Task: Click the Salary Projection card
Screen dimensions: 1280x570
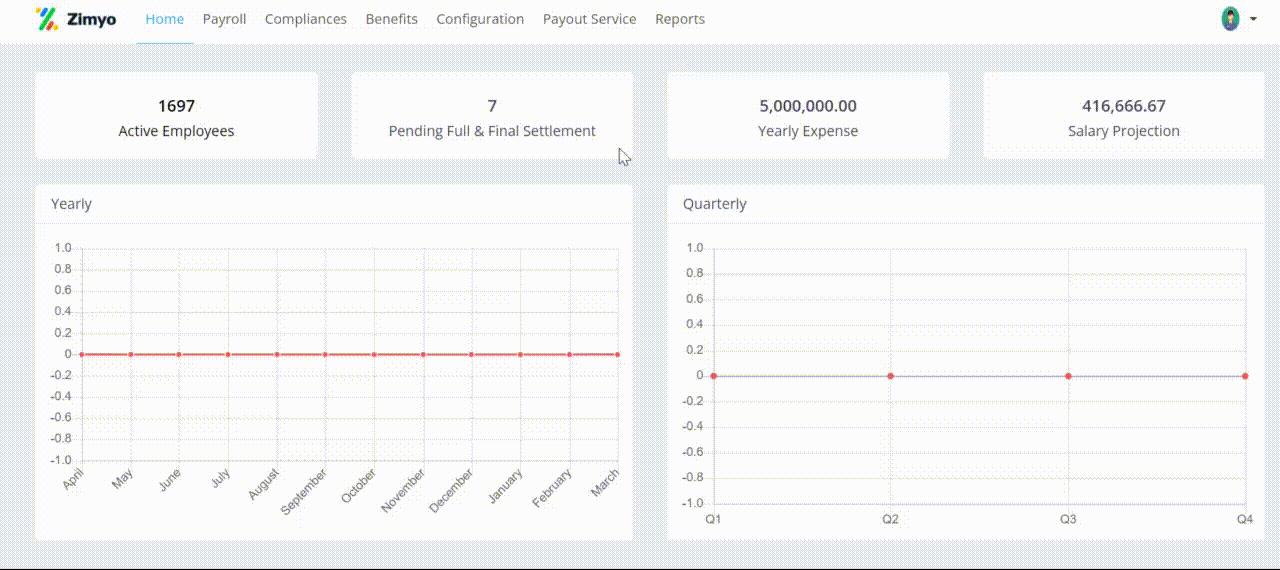Action: (x=1124, y=116)
